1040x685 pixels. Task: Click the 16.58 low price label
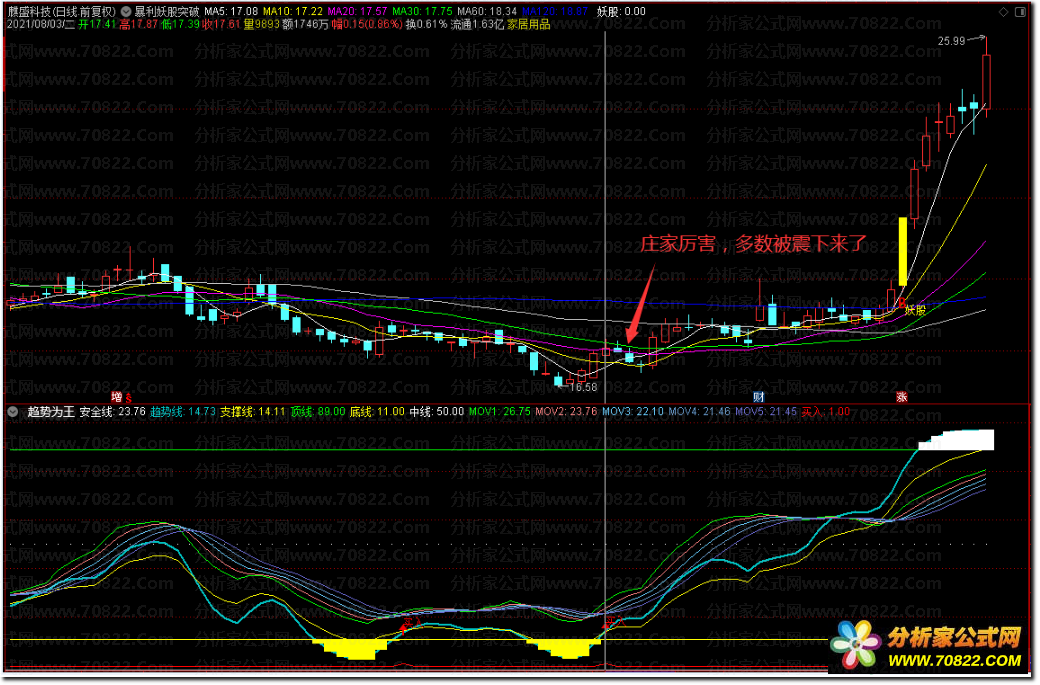click(584, 388)
